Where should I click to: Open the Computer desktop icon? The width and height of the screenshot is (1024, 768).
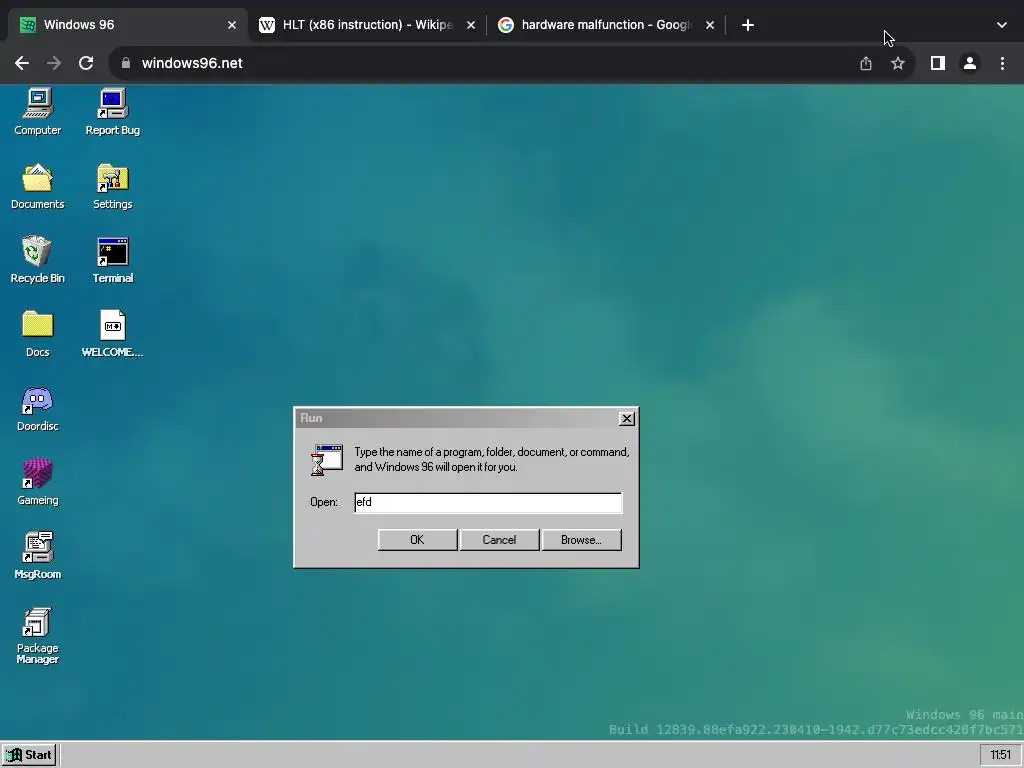pos(37,111)
